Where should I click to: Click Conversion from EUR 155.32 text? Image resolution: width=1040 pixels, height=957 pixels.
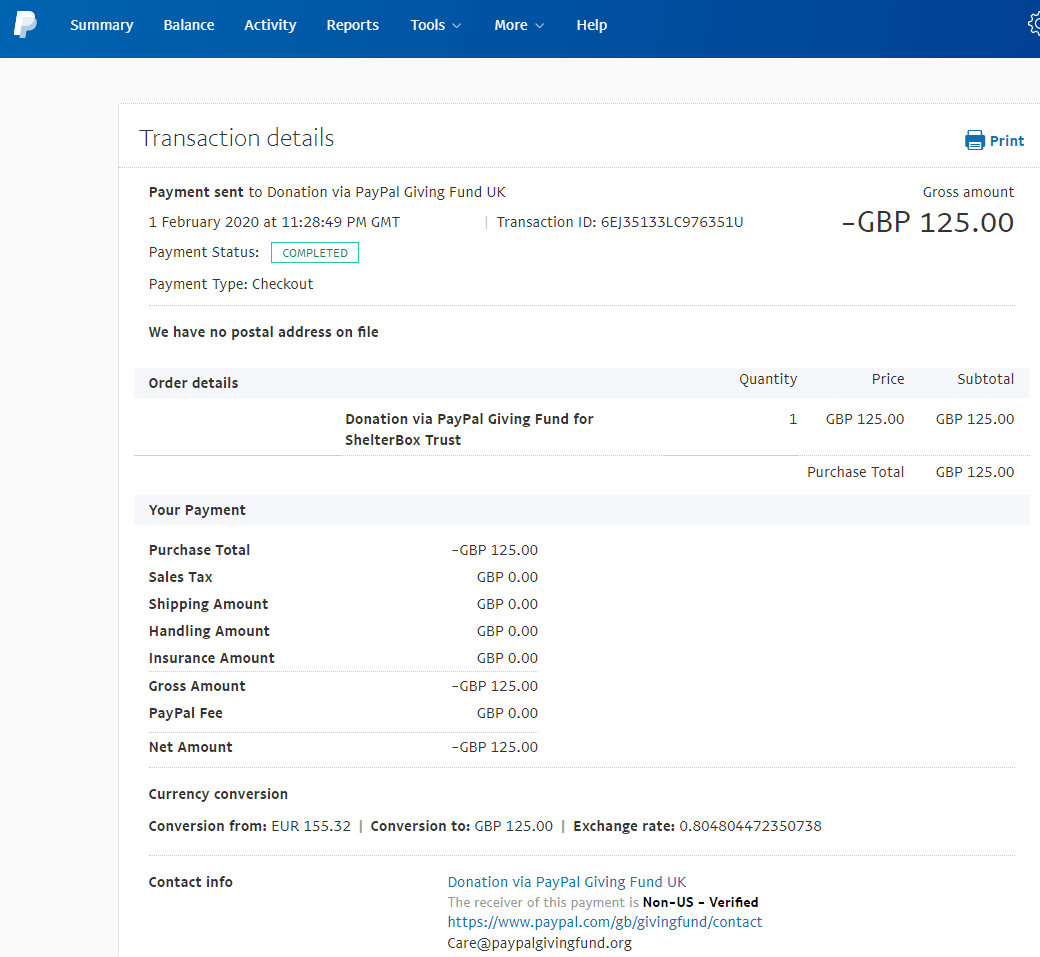(x=249, y=826)
